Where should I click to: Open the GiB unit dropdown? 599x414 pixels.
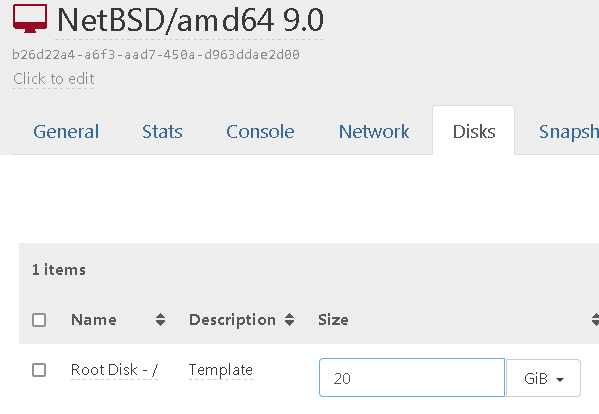543,378
